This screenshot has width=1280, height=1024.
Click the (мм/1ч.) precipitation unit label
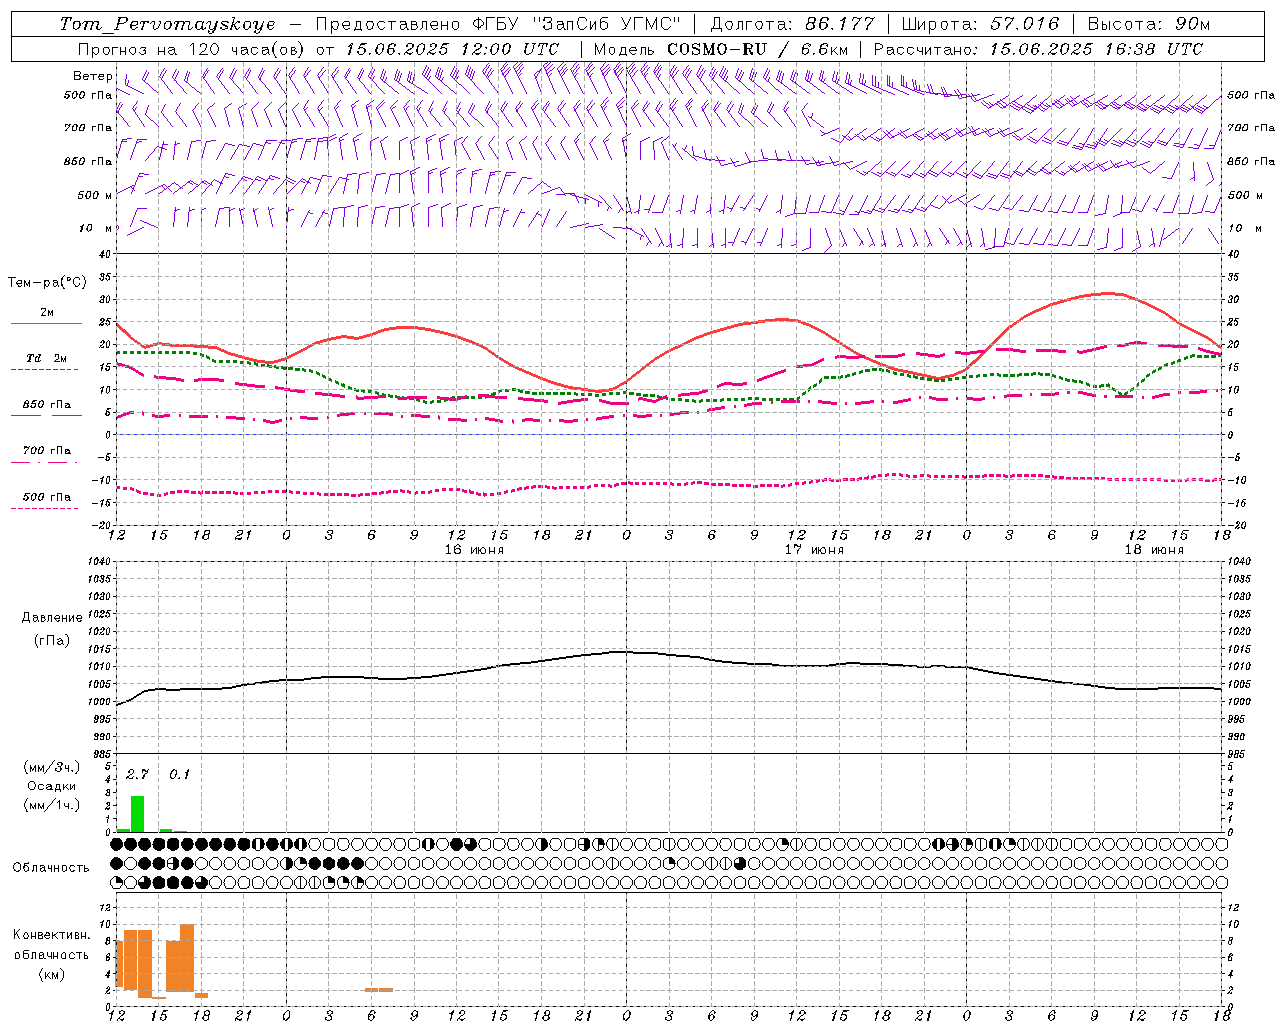tap(51, 805)
